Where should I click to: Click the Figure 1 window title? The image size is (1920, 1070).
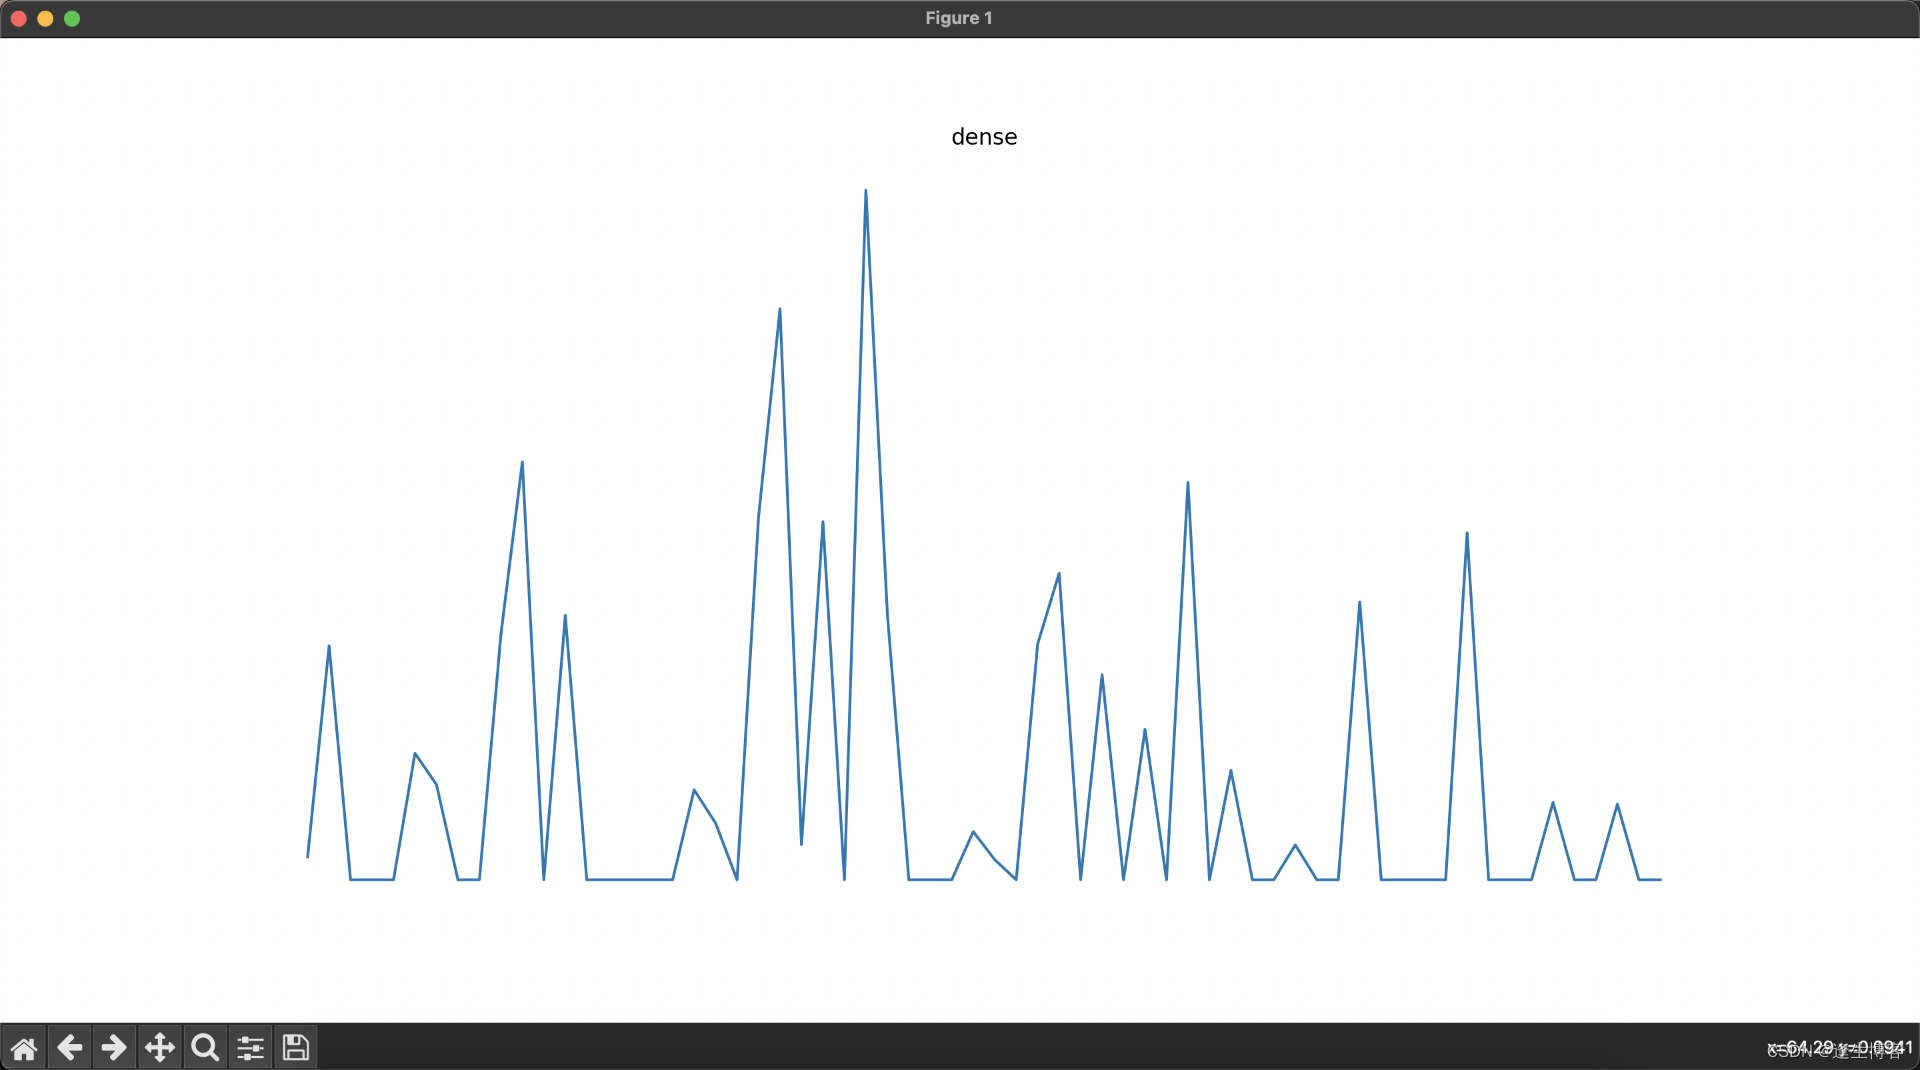click(x=959, y=18)
